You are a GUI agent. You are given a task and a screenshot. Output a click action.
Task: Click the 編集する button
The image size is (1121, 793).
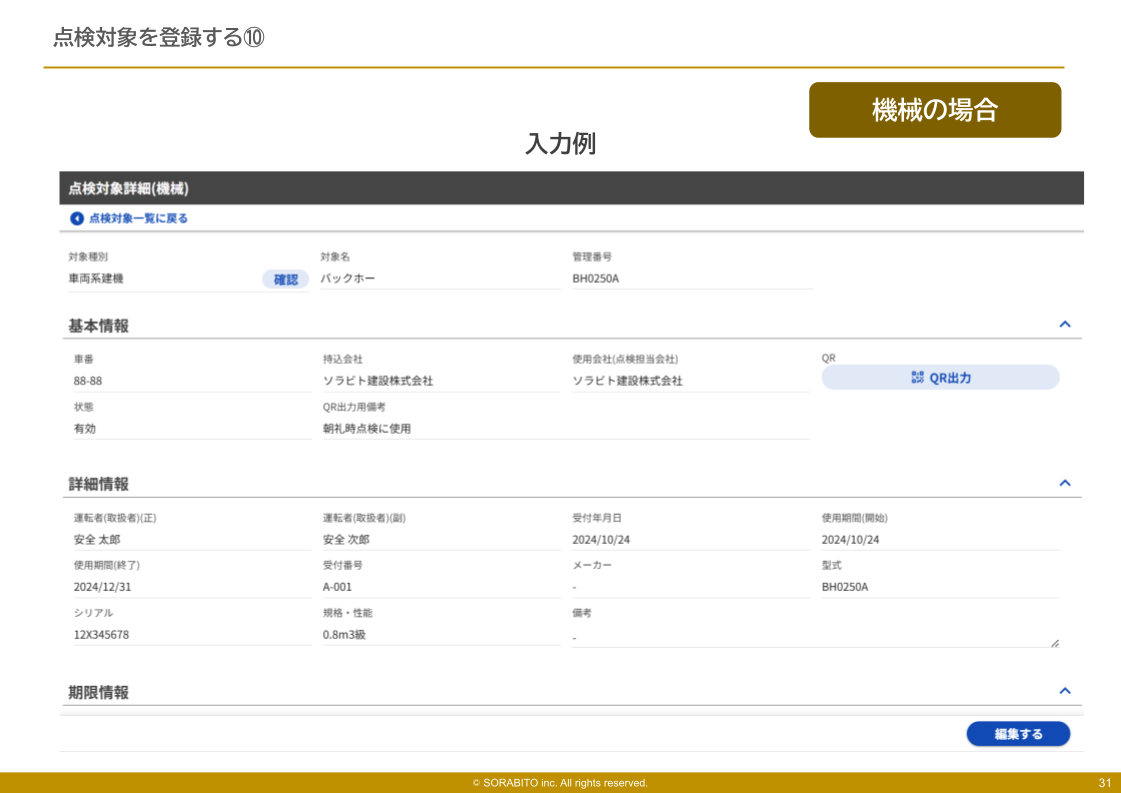pyautogui.click(x=1018, y=733)
